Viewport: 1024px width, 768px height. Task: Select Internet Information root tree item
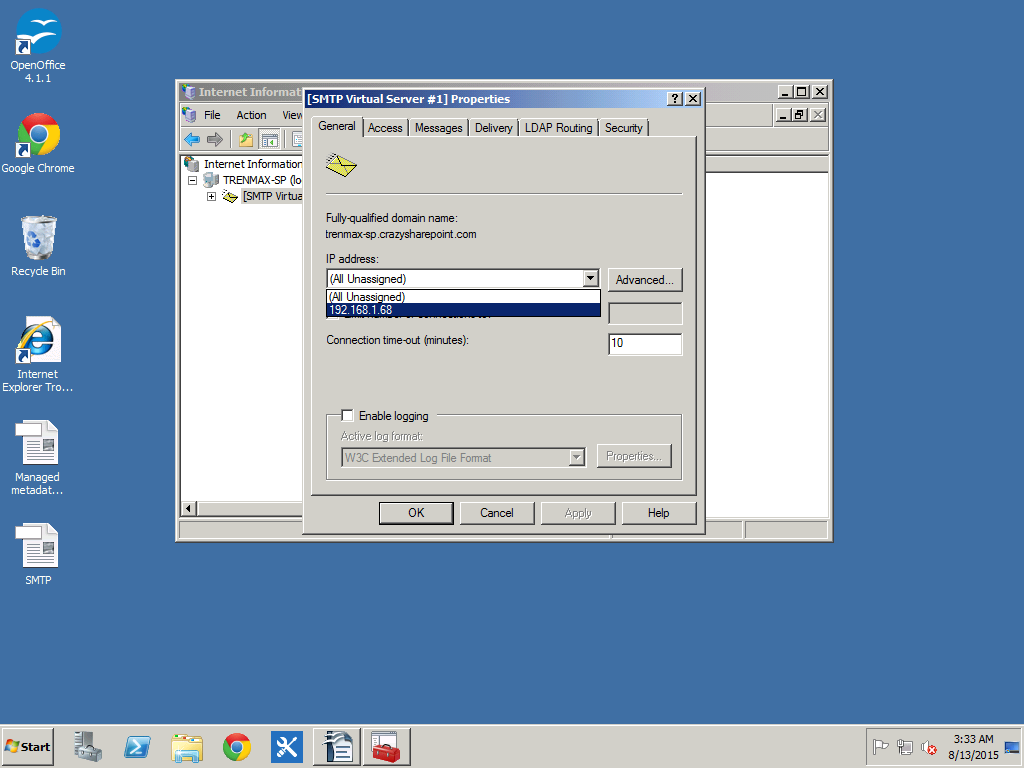[252, 164]
